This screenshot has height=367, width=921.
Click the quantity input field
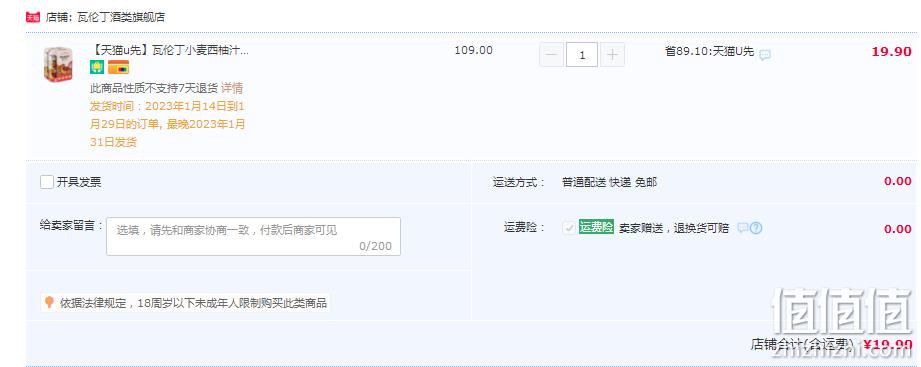pyautogui.click(x=582, y=55)
